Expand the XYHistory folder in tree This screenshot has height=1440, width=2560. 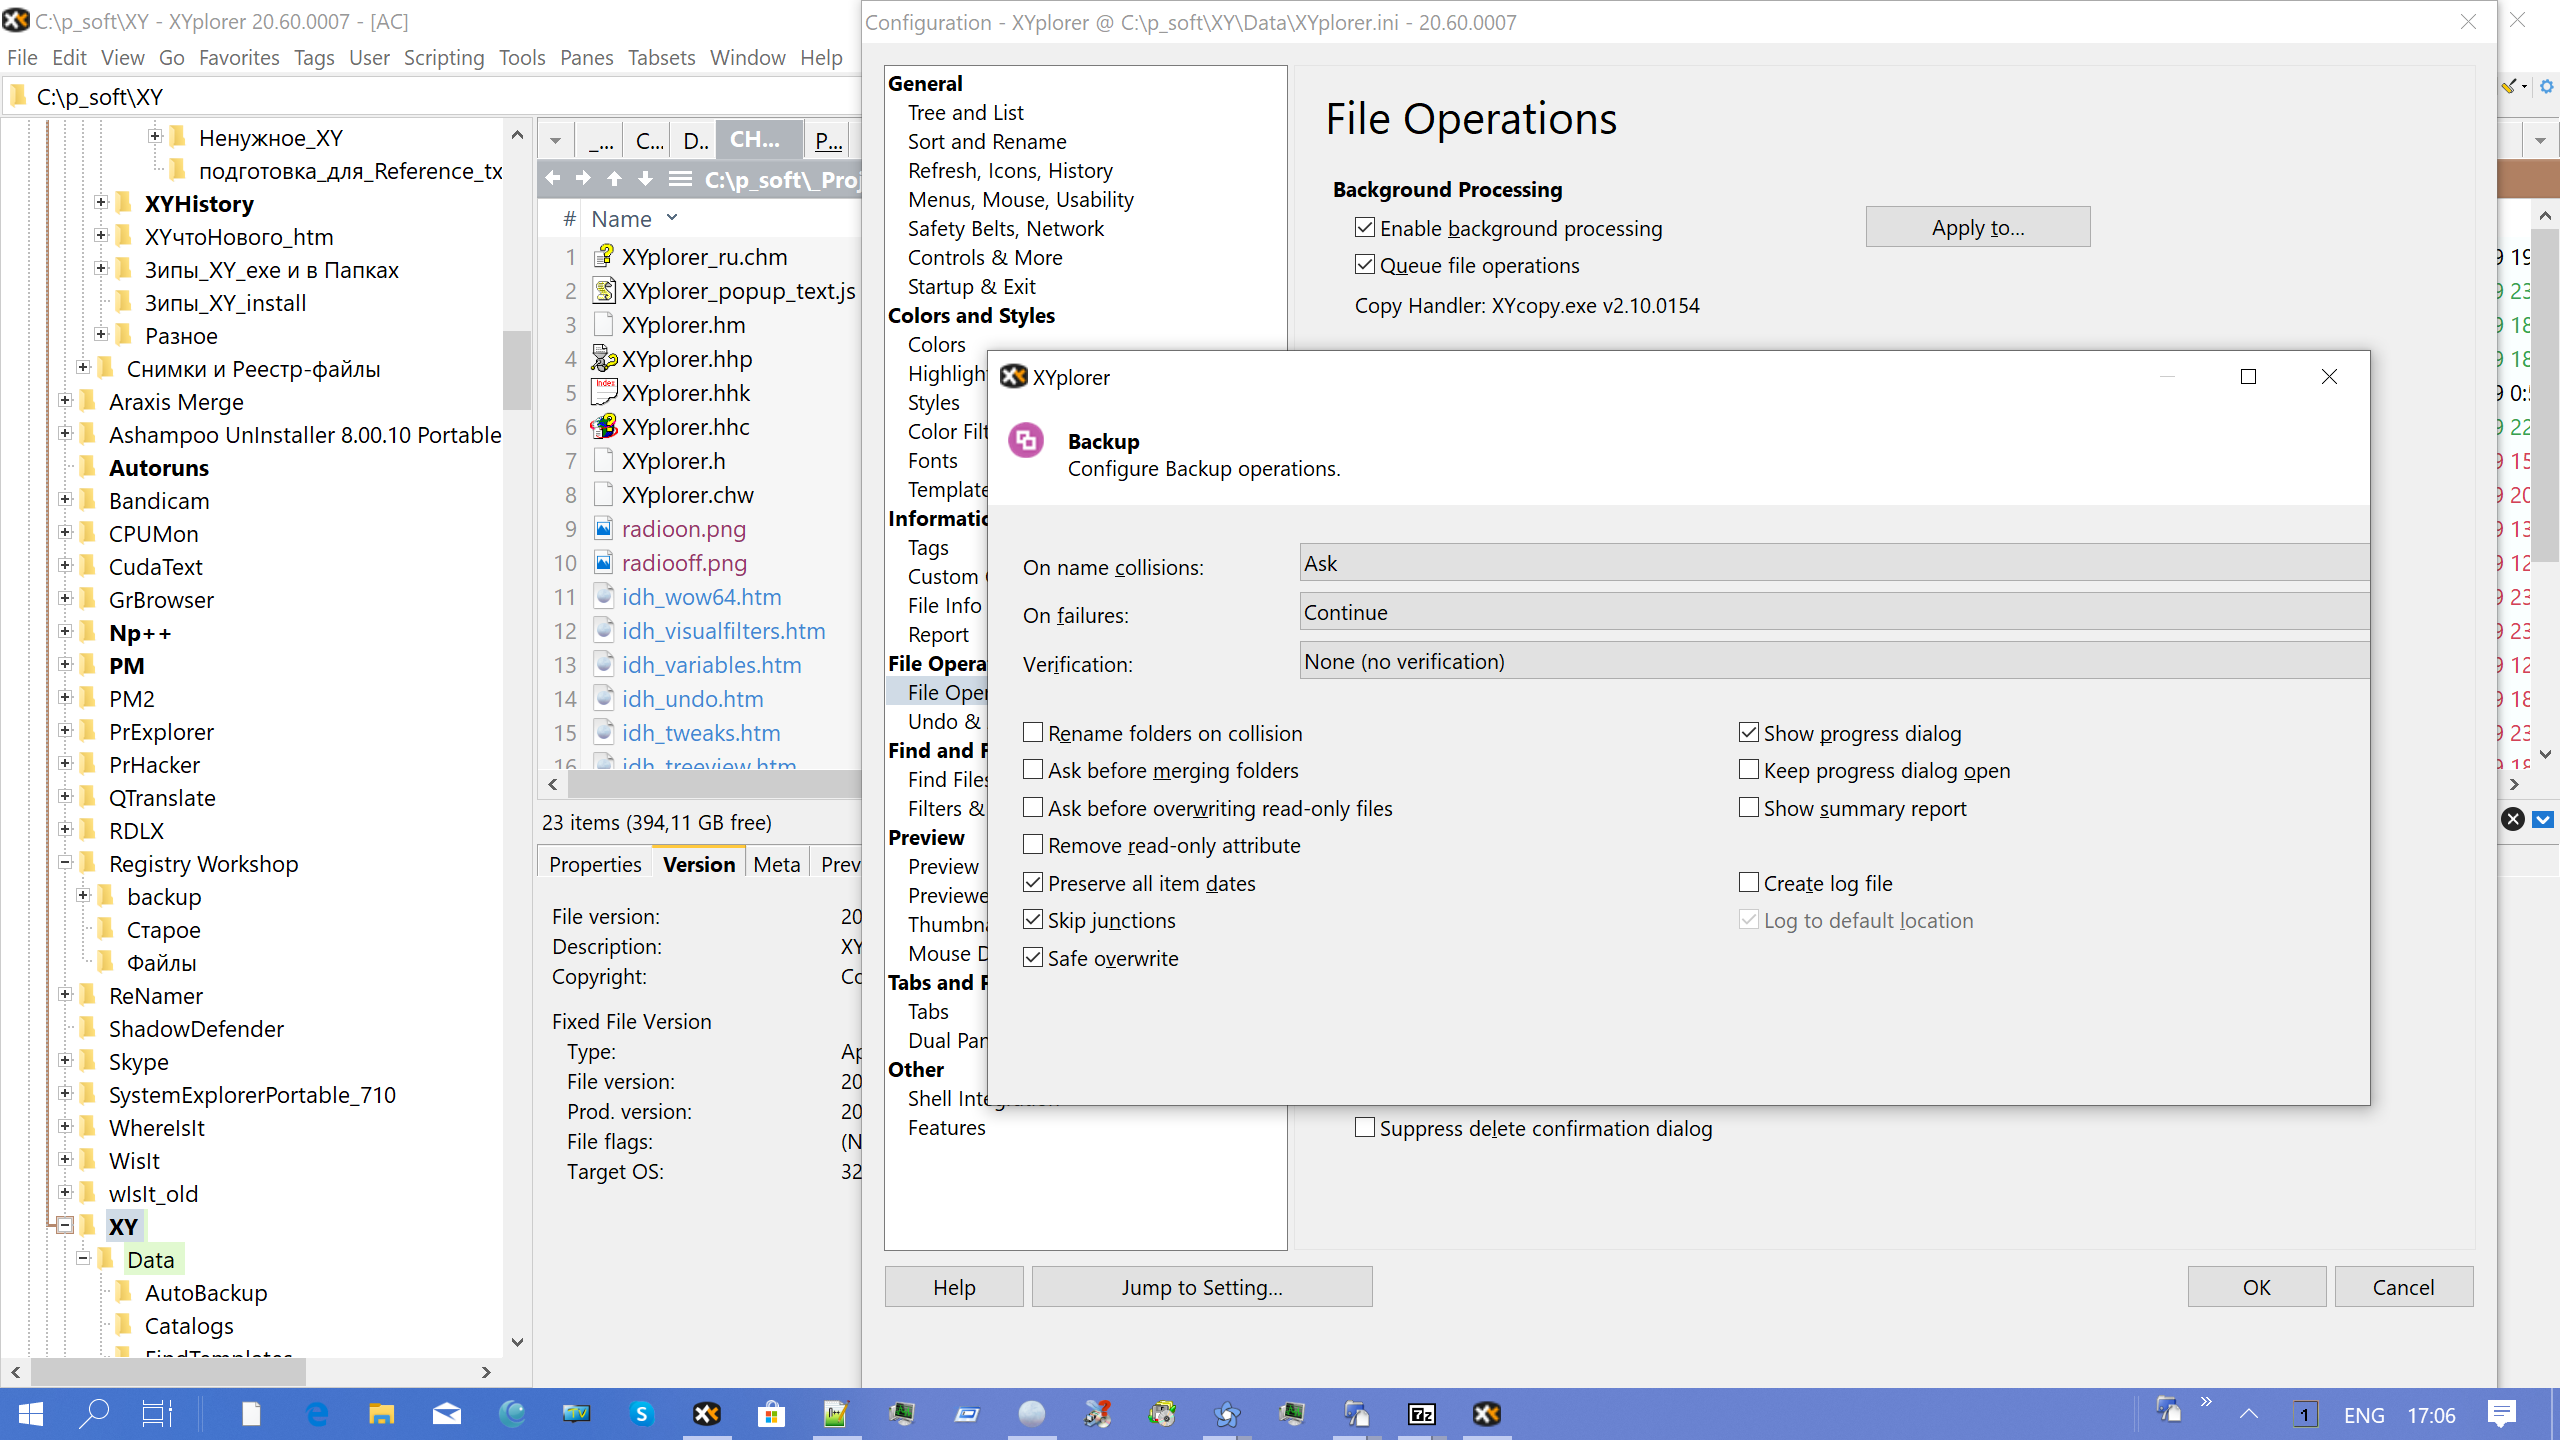tap(101, 203)
